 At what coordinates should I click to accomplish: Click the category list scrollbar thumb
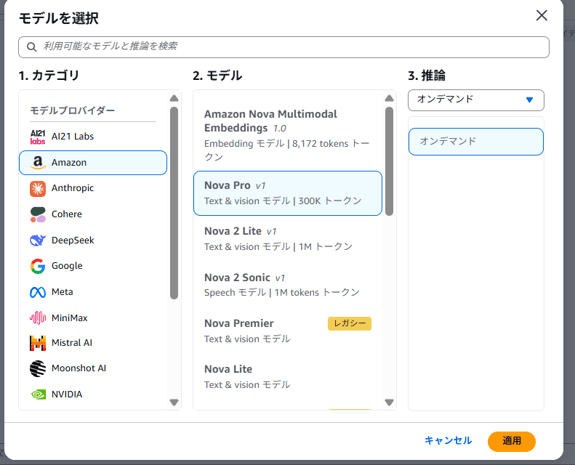(x=174, y=203)
